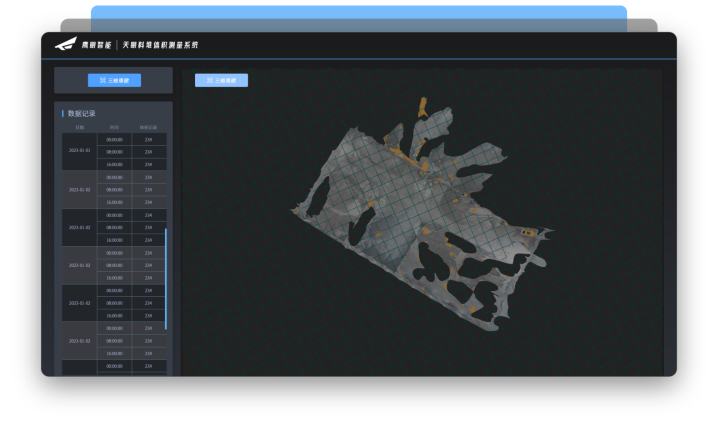Click the light-blue button over the 3D viewport

pyautogui.click(x=222, y=80)
